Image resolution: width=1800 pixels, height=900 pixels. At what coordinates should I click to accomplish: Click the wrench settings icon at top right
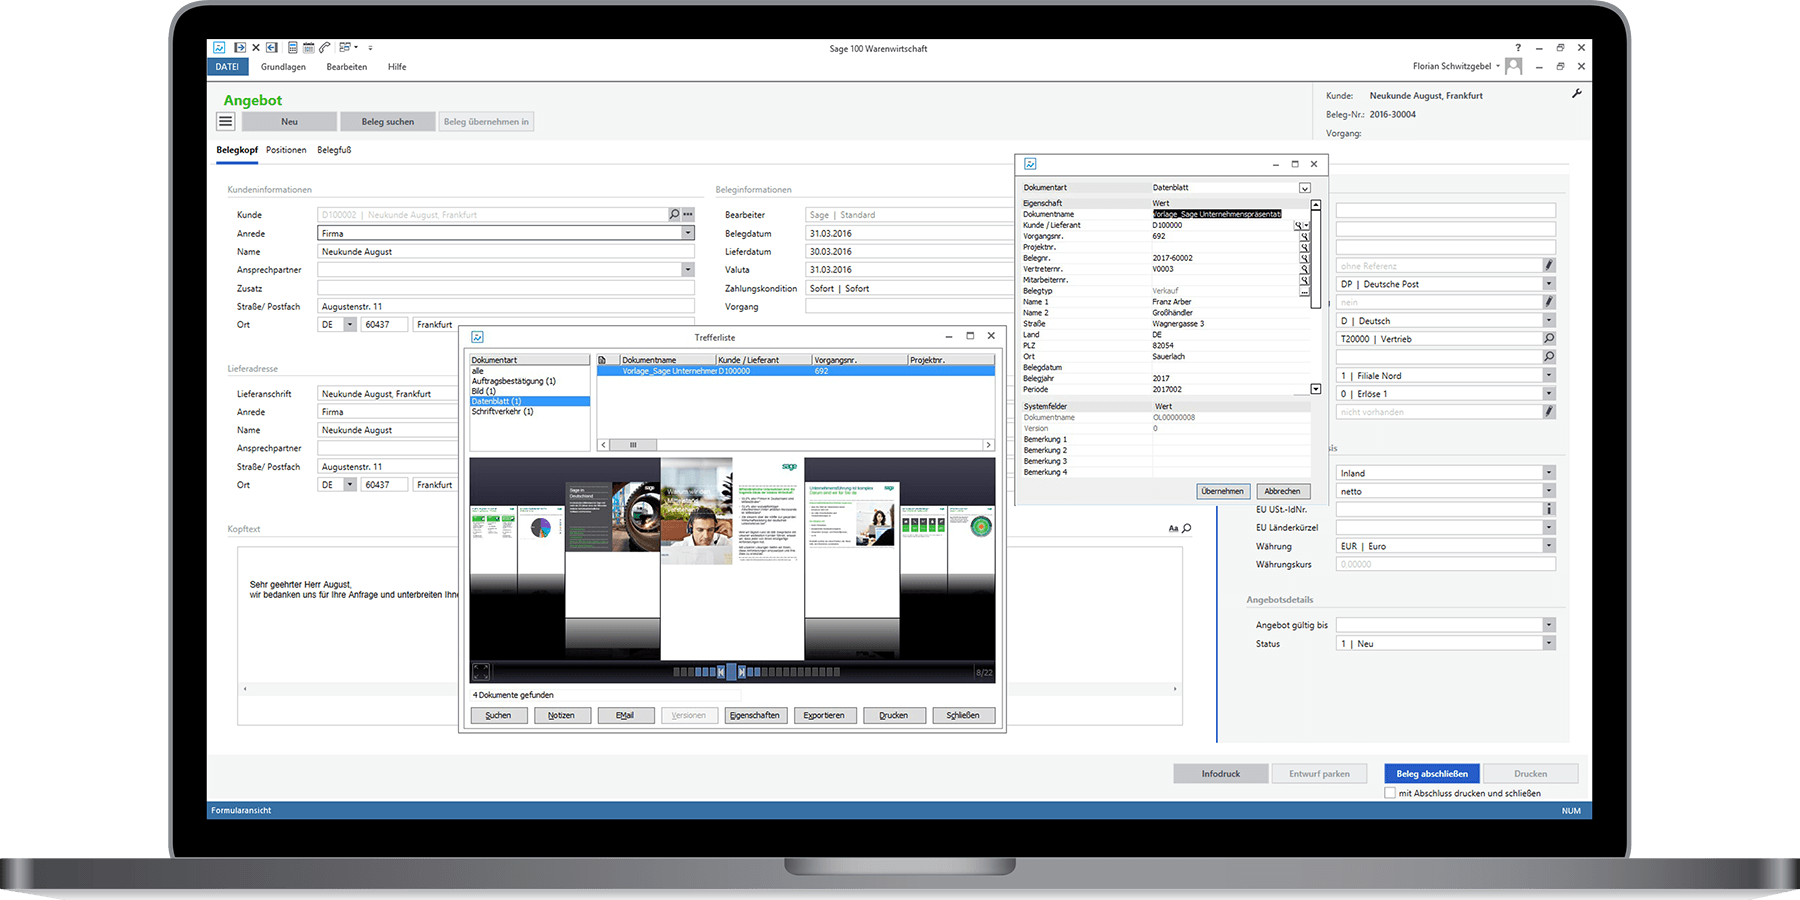[x=1577, y=93]
